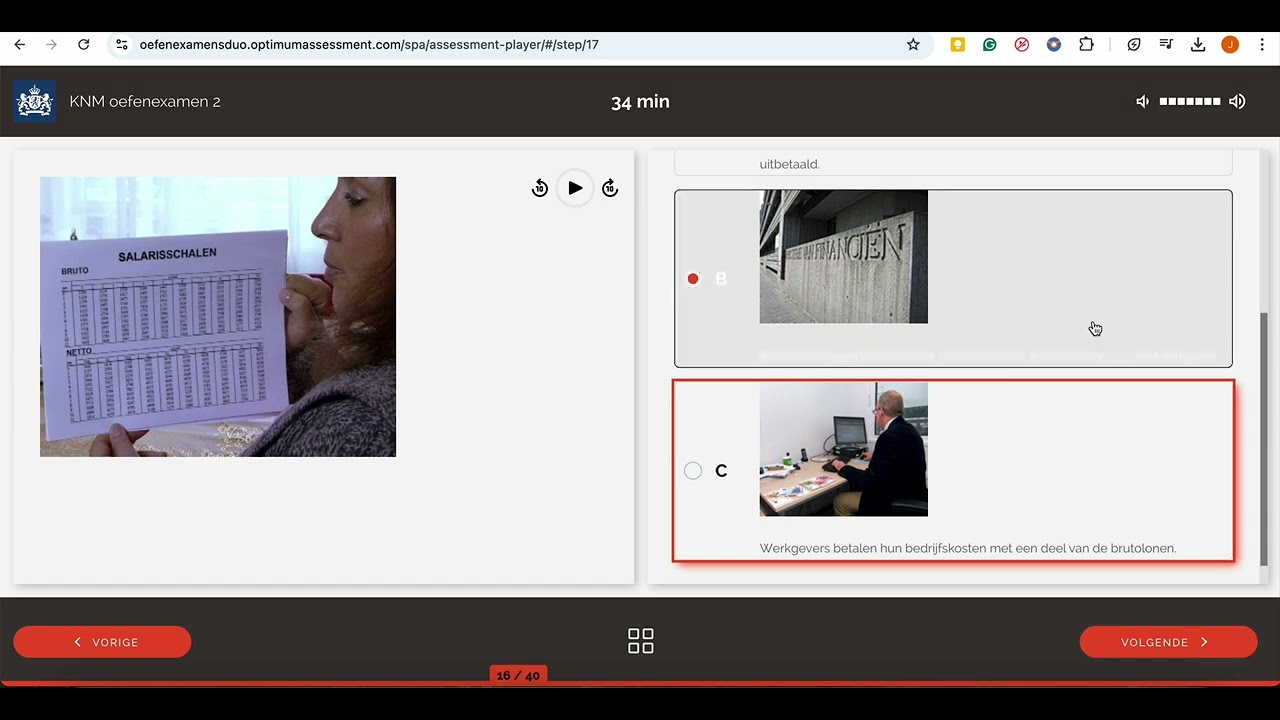Viewport: 1280px width, 720px height.
Task: Rewind audio 10 seconds
Action: [540, 188]
